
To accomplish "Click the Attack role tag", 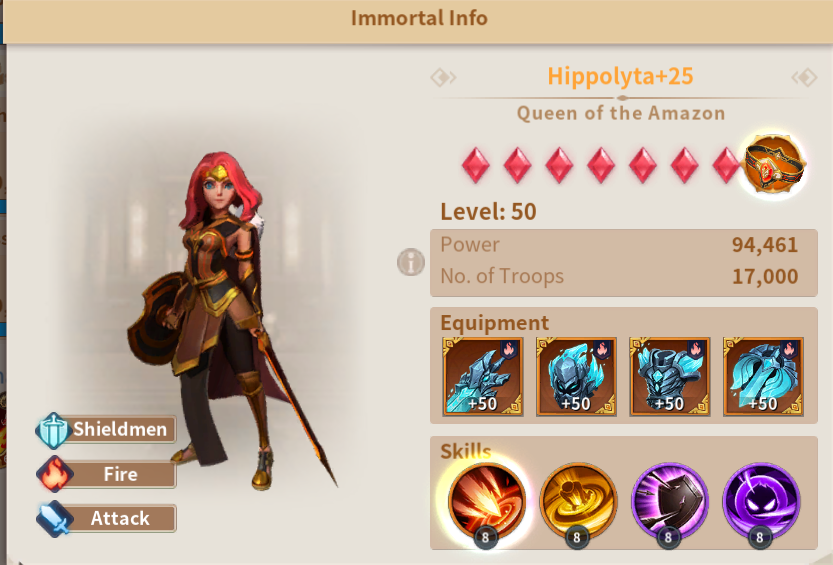I will point(106,518).
